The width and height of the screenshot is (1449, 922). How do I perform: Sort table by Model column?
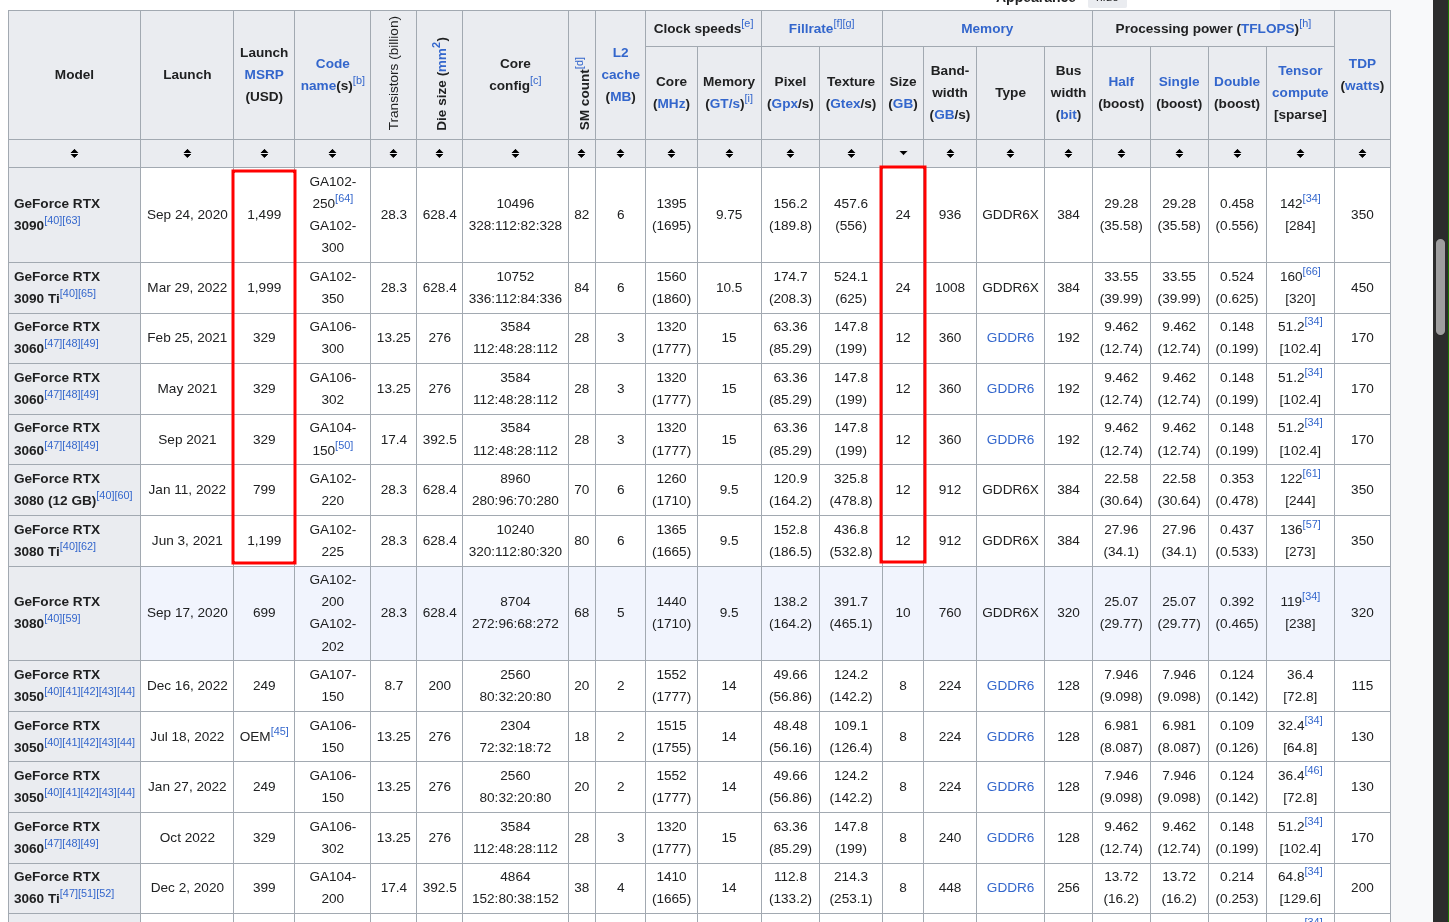pyautogui.click(x=74, y=153)
